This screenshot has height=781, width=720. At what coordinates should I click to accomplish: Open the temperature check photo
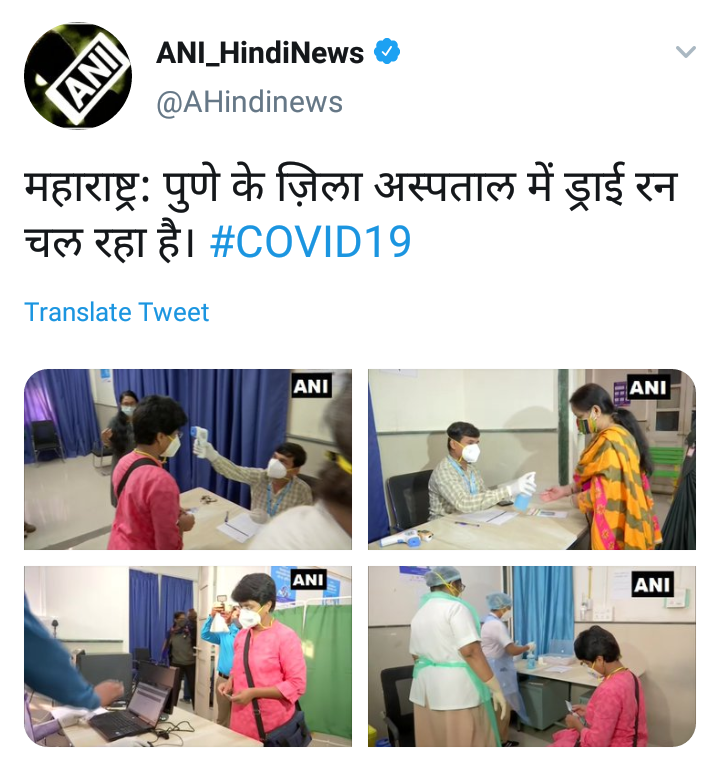pyautogui.click(x=188, y=459)
